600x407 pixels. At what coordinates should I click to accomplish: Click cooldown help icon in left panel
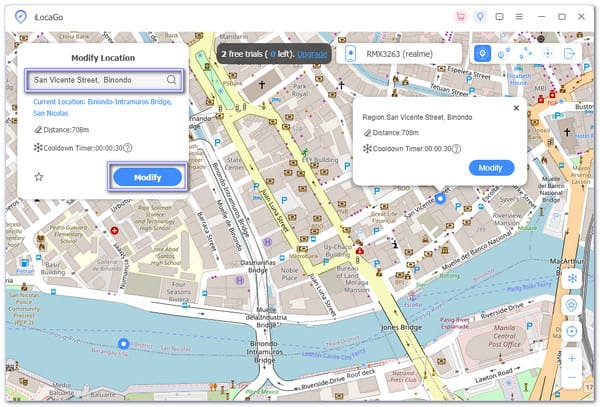(x=128, y=147)
